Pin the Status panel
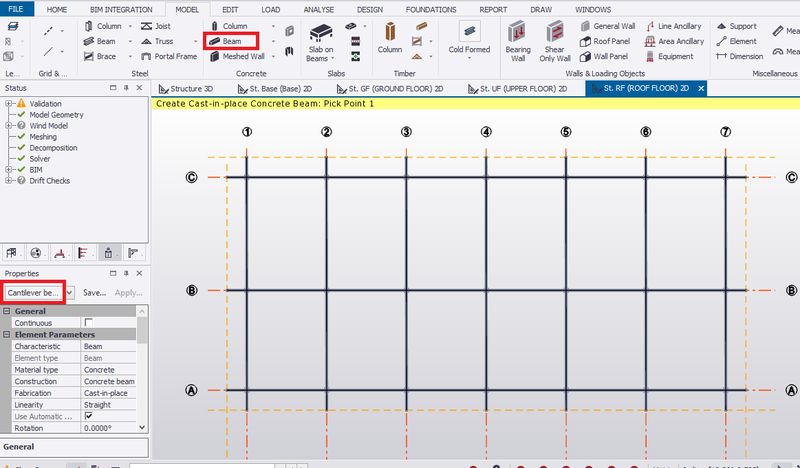The height and width of the screenshot is (468, 800). click(126, 88)
